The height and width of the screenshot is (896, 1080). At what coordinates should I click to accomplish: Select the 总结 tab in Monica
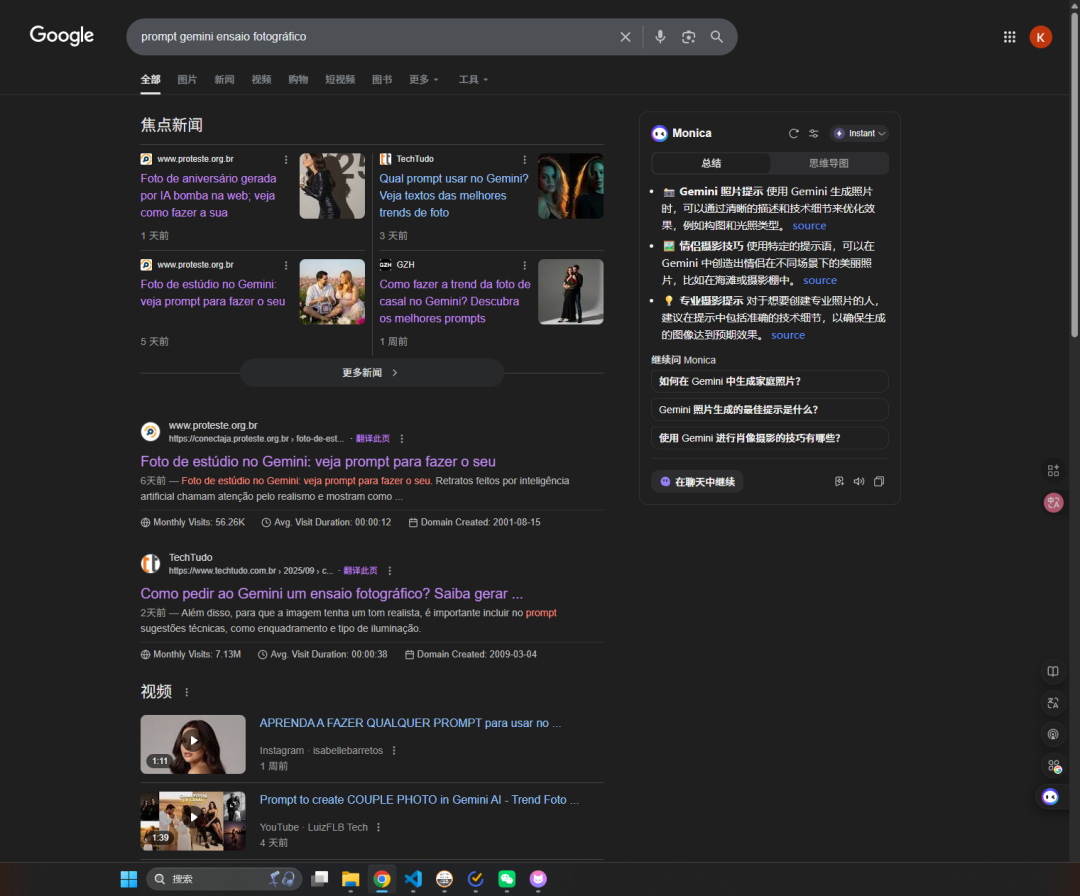711,163
